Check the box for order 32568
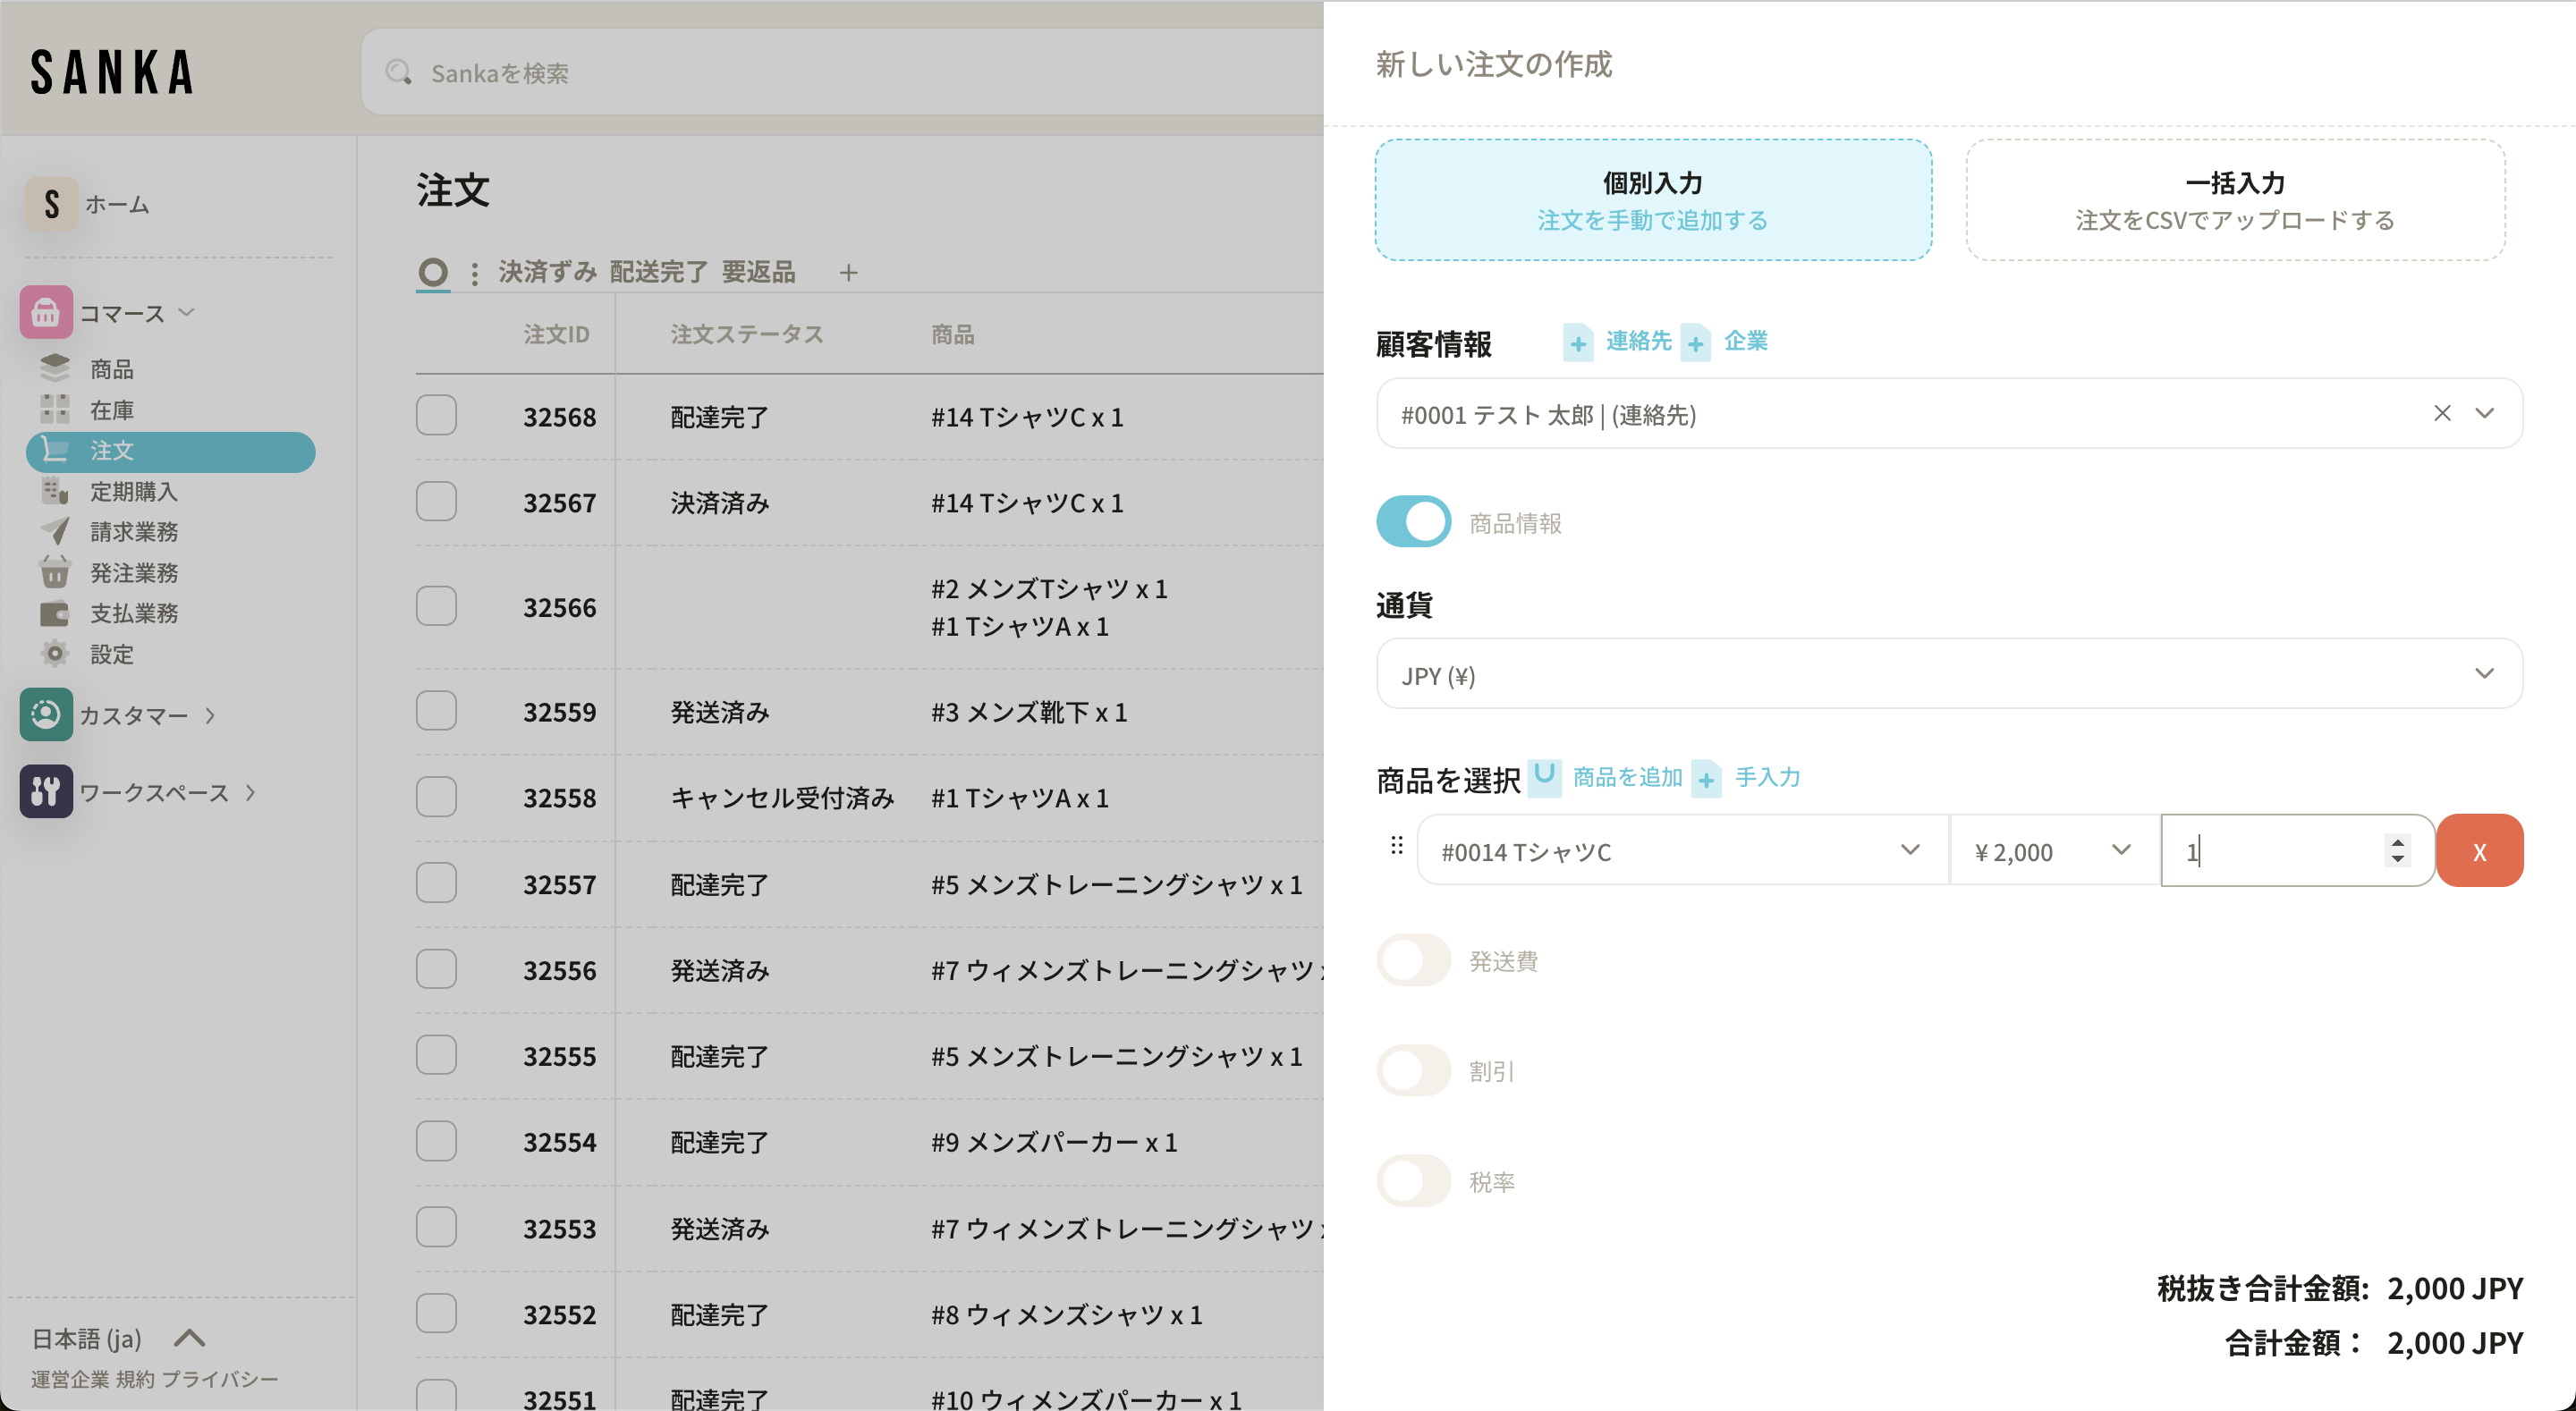This screenshot has height=1411, width=2576. click(x=436, y=415)
